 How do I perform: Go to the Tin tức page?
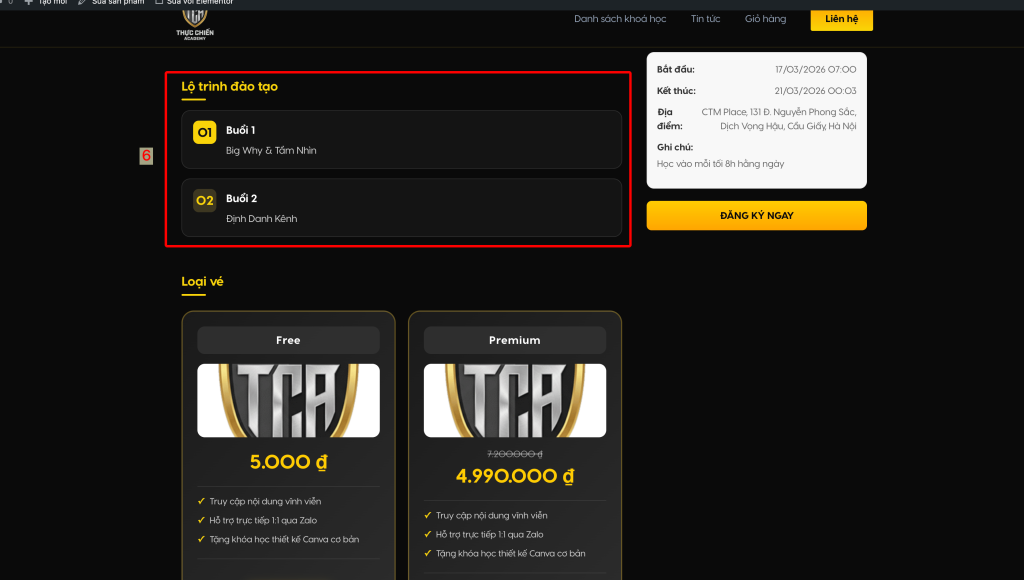click(x=705, y=19)
